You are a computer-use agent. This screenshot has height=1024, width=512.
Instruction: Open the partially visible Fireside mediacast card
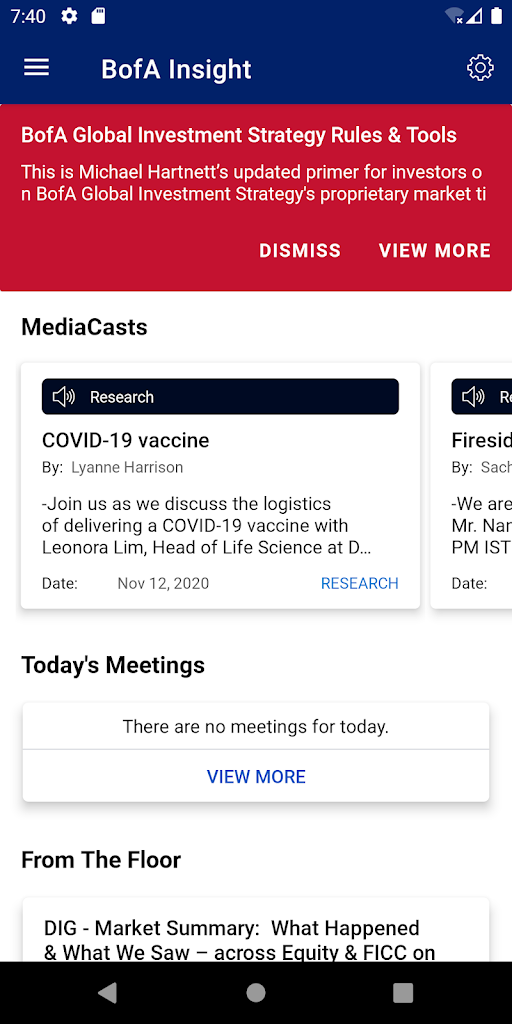click(x=472, y=486)
